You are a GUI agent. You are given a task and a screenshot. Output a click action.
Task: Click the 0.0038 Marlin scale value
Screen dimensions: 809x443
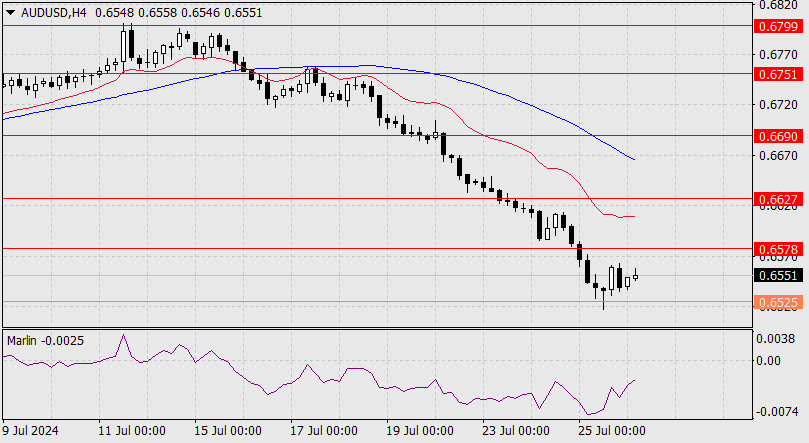(x=775, y=339)
